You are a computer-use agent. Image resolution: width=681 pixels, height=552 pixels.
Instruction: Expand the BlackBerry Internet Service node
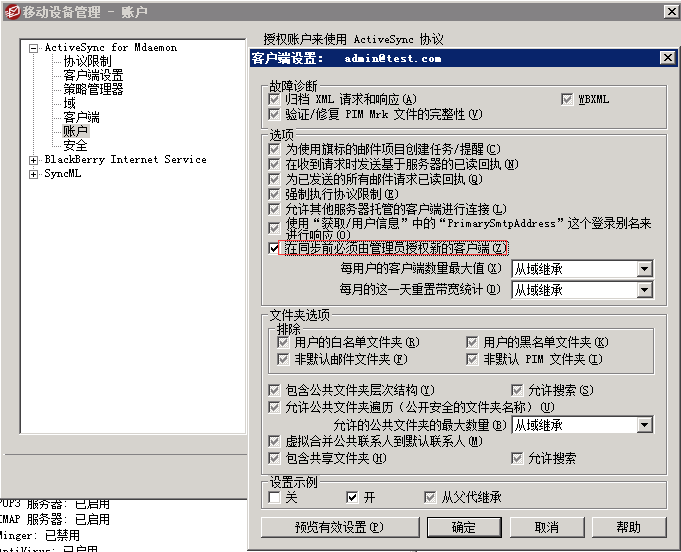point(33,160)
